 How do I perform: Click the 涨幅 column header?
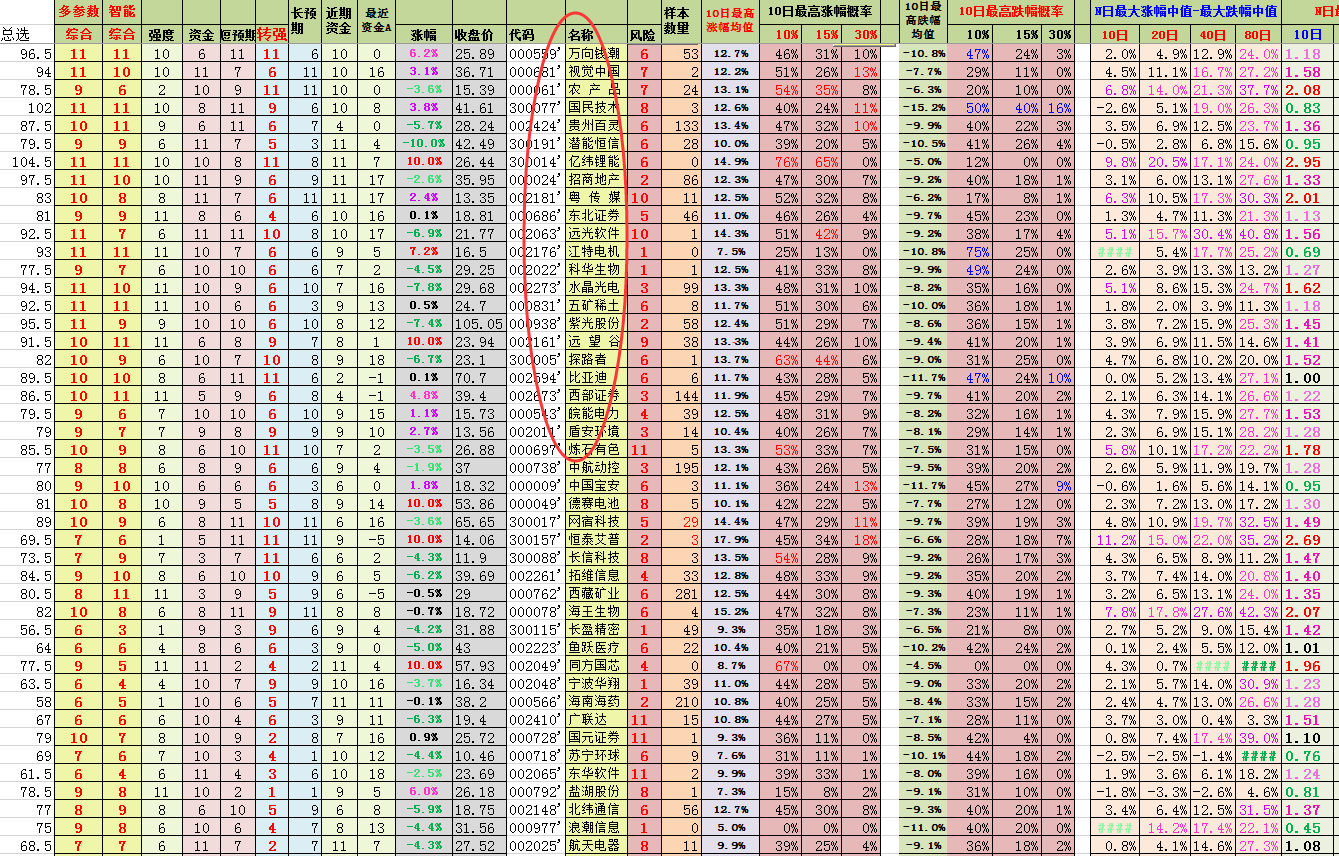coord(423,34)
